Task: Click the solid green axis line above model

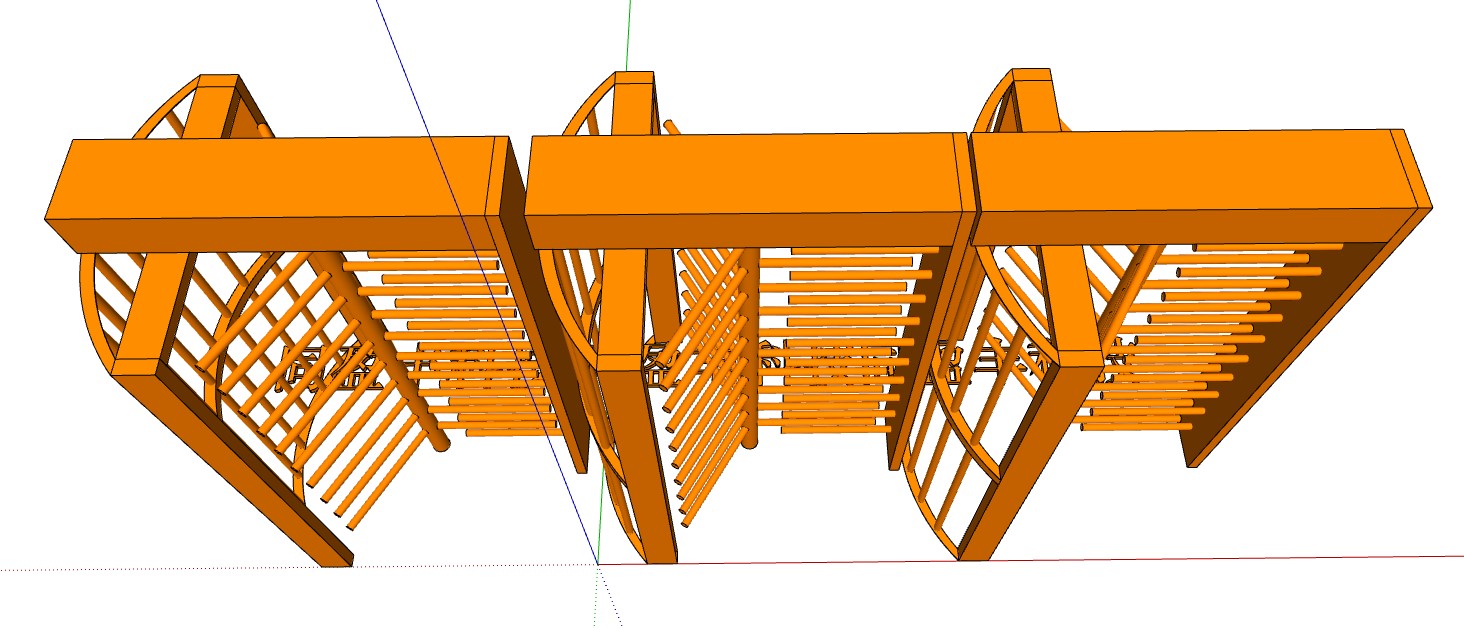Action: click(628, 35)
